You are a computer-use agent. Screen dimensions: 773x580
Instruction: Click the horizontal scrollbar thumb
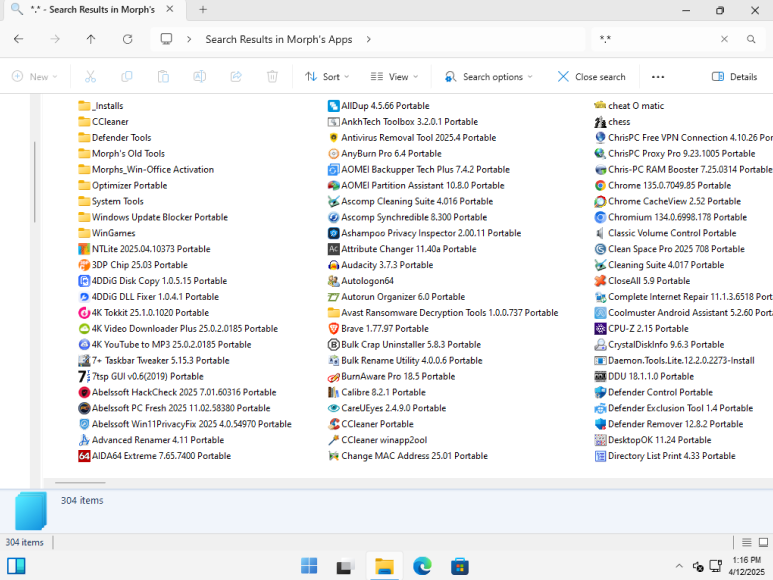coord(80,482)
